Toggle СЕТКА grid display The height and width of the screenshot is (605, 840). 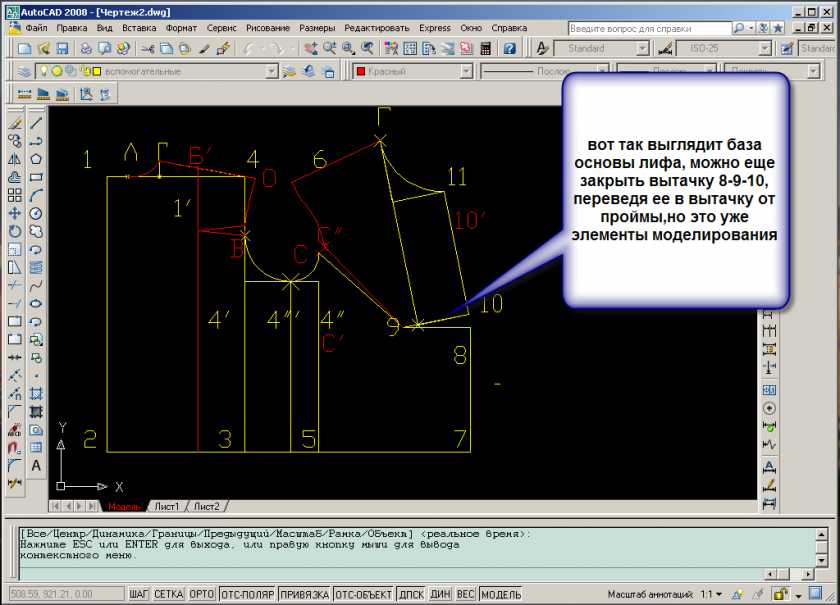click(169, 594)
